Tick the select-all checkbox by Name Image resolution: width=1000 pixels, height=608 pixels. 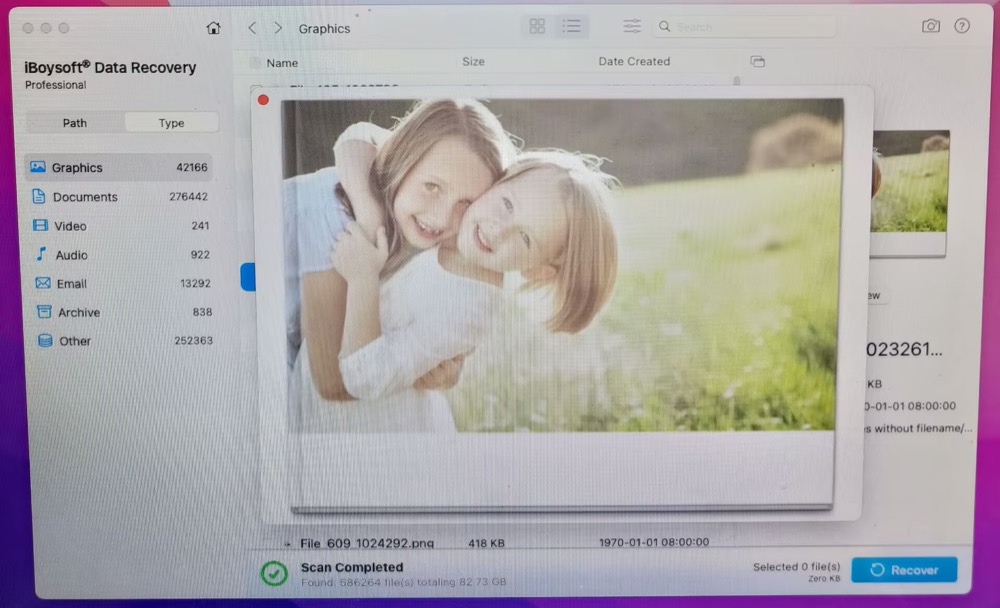coord(255,63)
